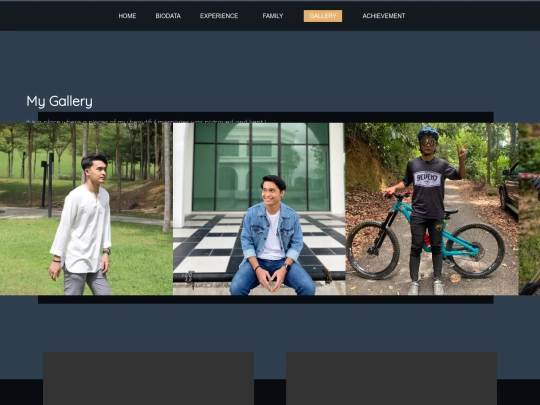Viewport: 540px width, 405px height.
Task: Open photo of man in white shirt
Action: pos(86,209)
